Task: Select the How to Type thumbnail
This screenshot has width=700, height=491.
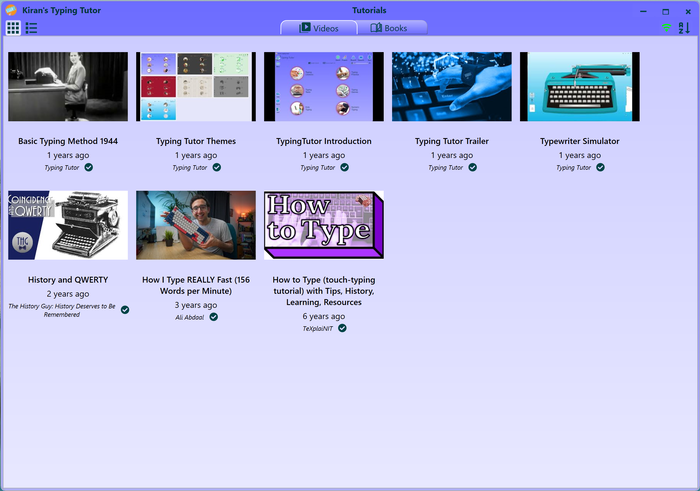Action: pyautogui.click(x=324, y=225)
